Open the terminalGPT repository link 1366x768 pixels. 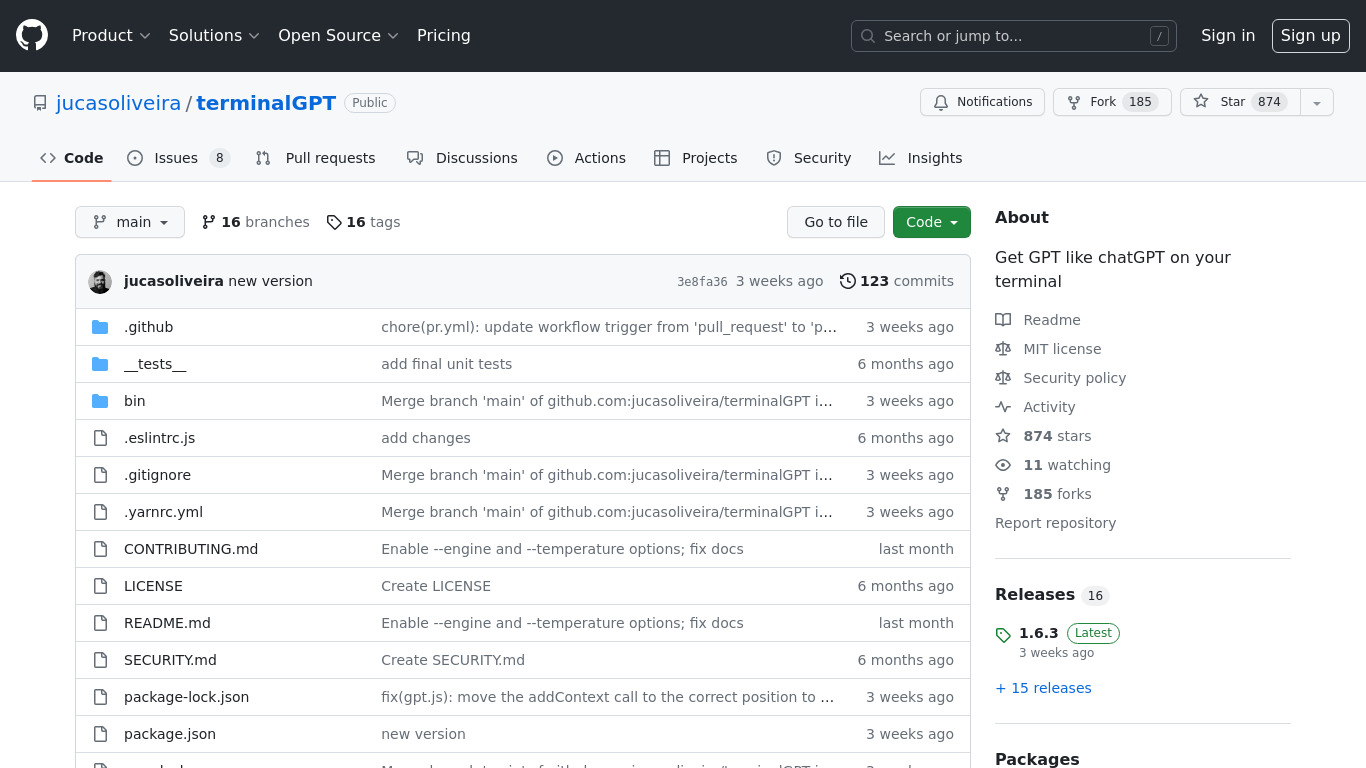click(x=266, y=103)
